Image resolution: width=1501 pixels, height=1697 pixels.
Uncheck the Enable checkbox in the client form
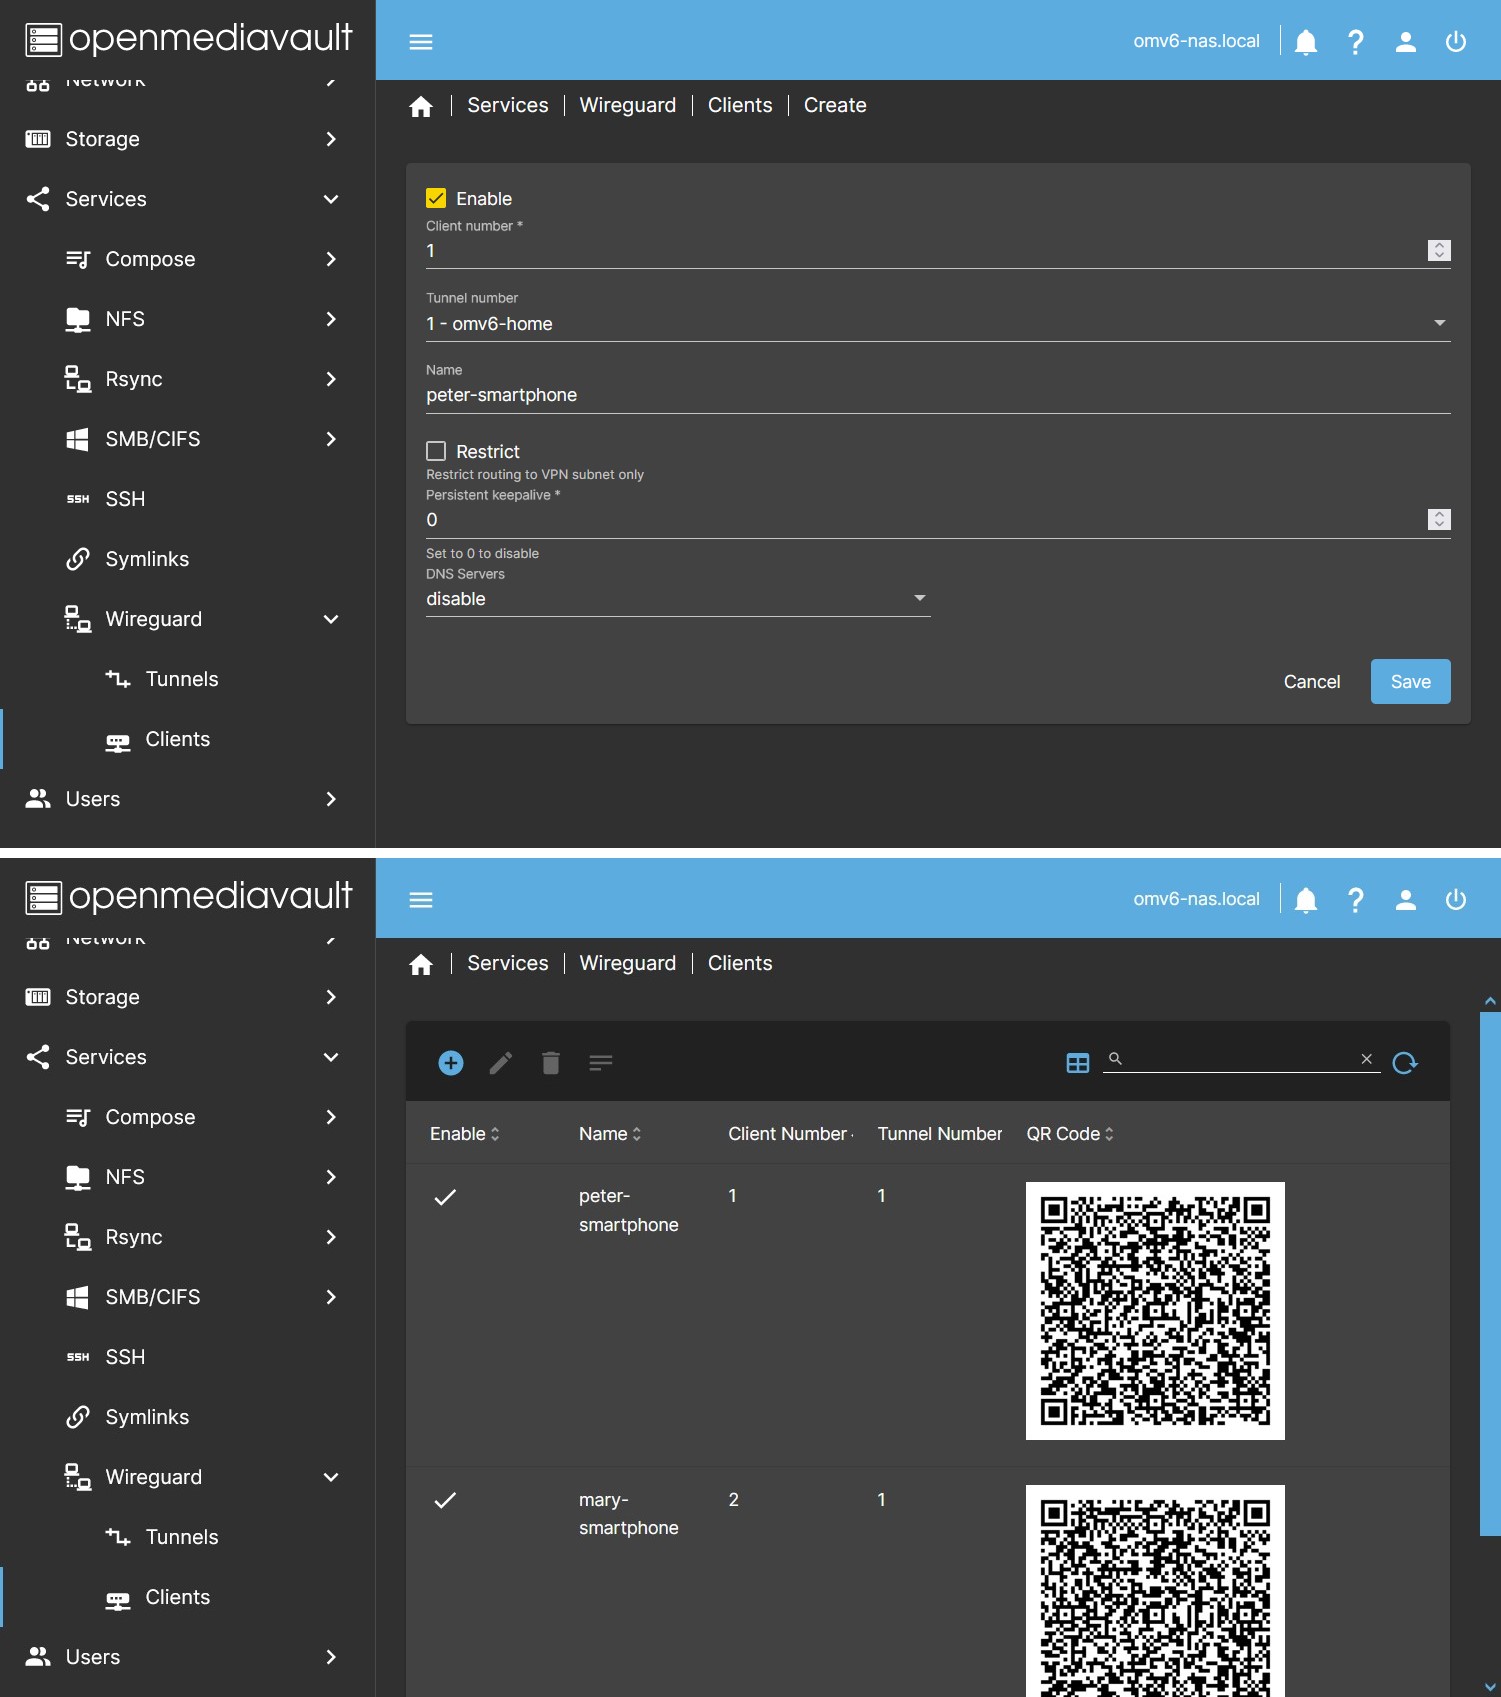pyautogui.click(x=436, y=198)
